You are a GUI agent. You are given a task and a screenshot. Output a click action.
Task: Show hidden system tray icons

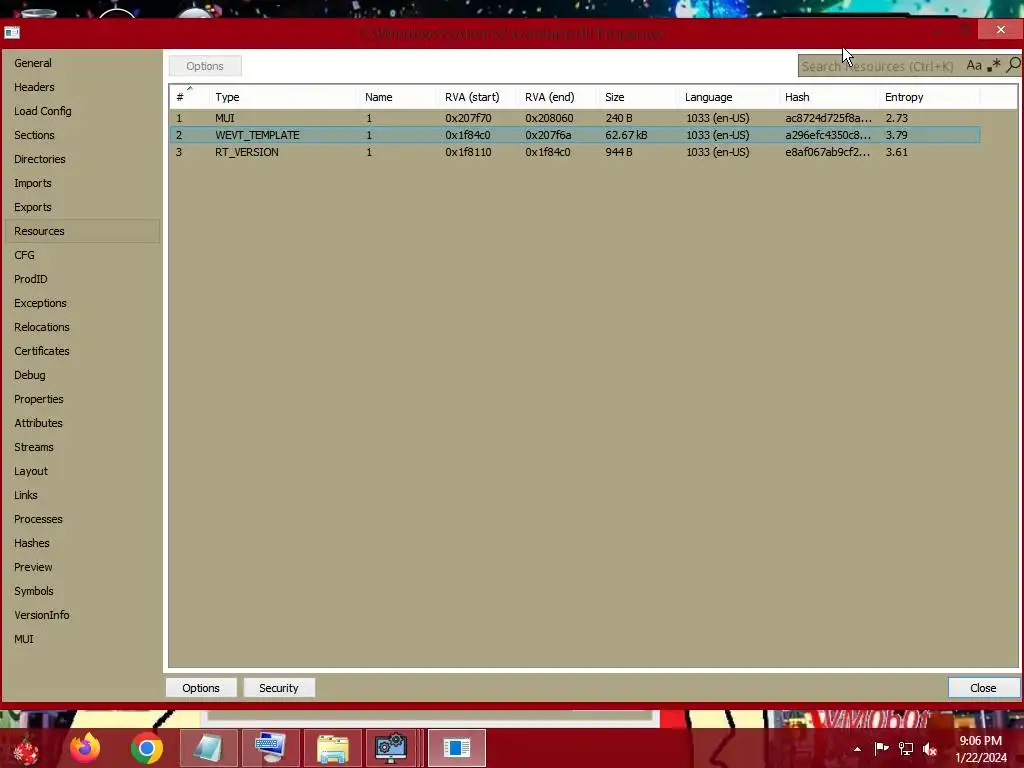click(857, 749)
